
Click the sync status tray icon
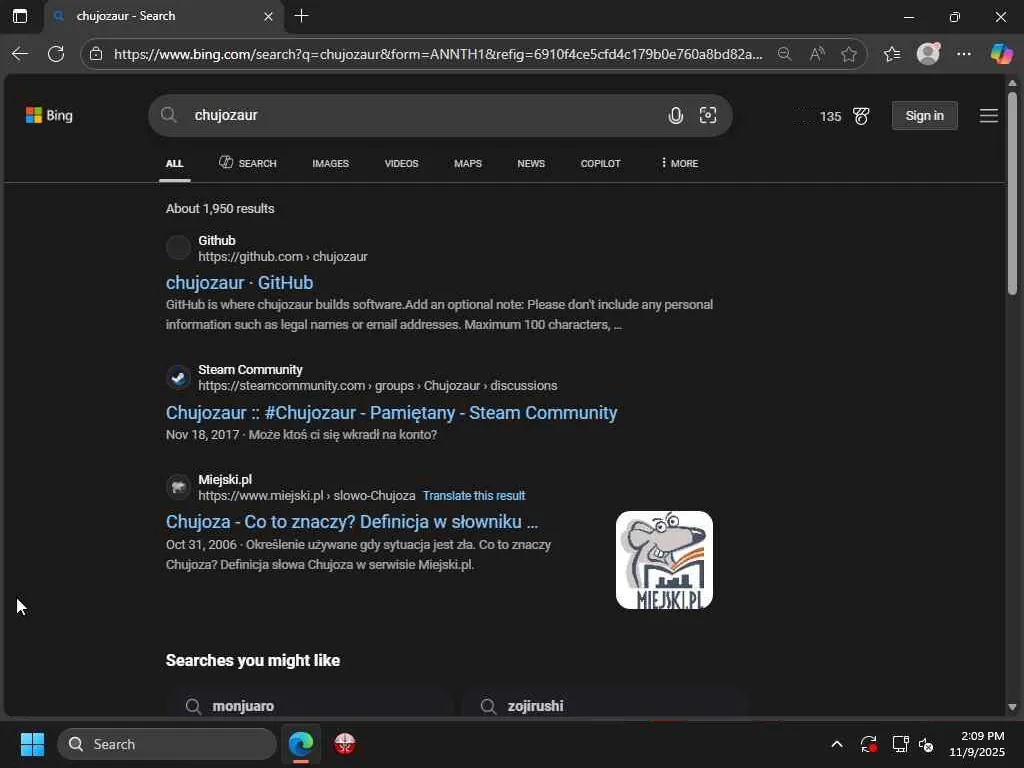(x=868, y=744)
